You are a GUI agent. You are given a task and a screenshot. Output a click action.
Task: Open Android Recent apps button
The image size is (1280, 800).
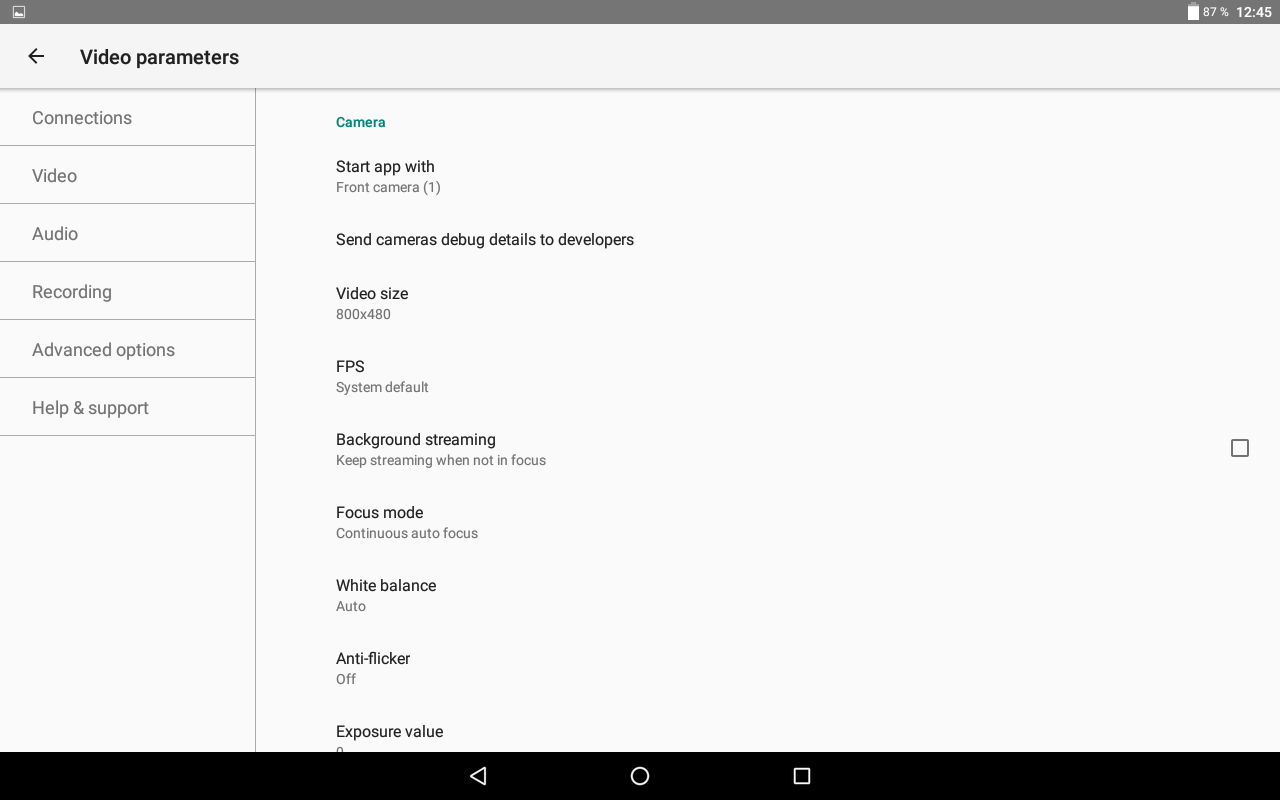(801, 776)
